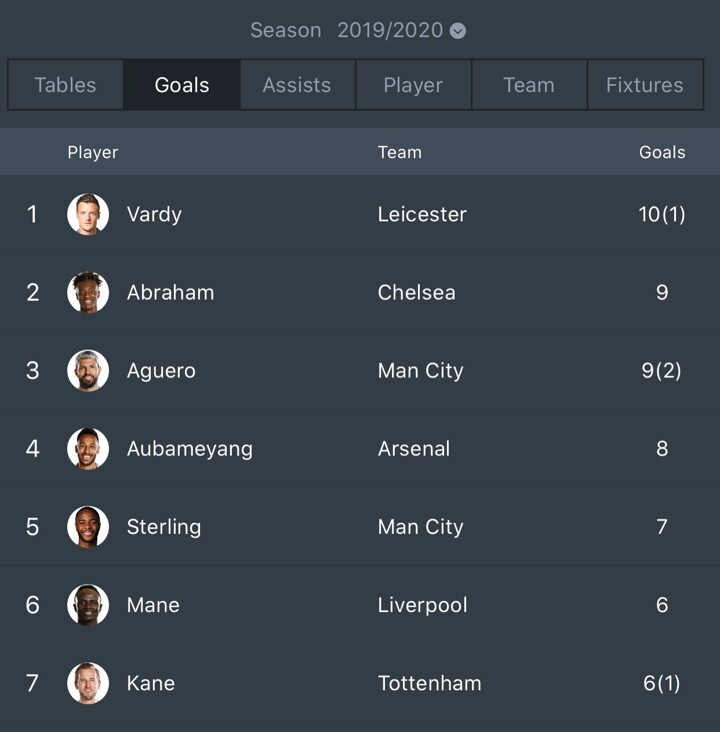
Task: Open Kane's profile photo
Action: point(88,683)
